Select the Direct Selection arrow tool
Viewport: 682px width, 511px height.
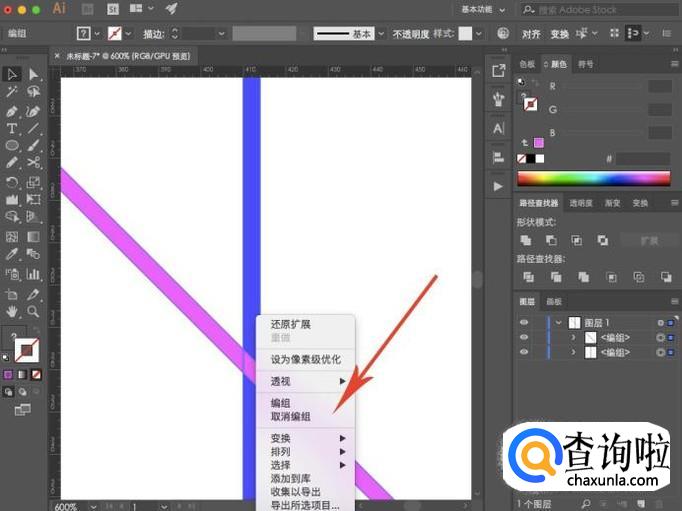[33, 74]
